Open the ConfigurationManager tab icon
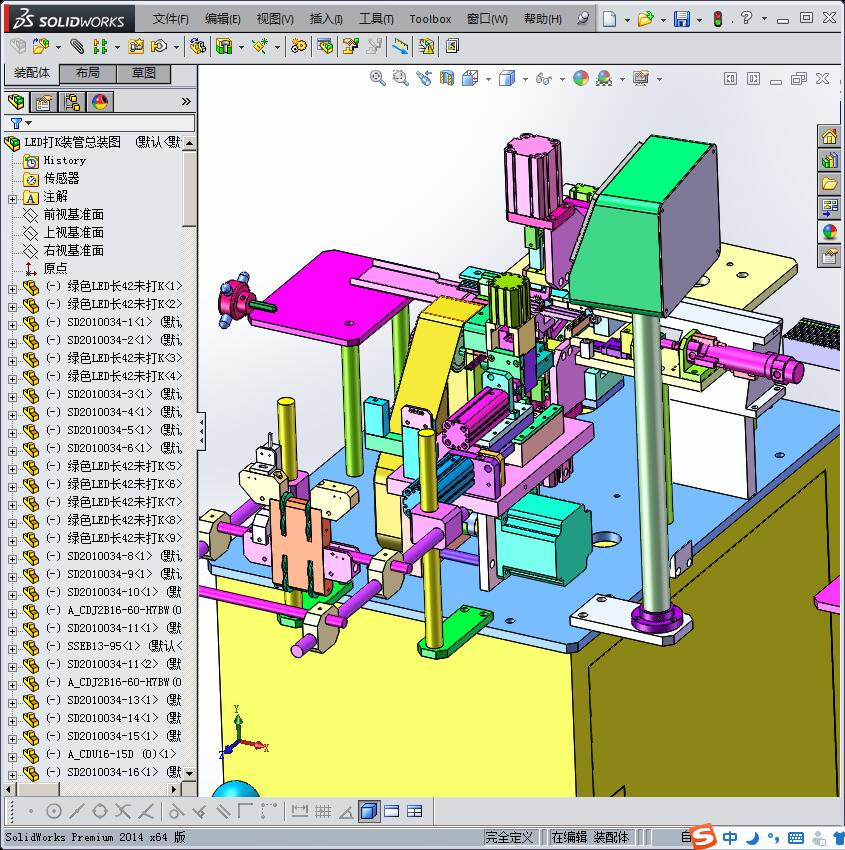 tap(72, 101)
